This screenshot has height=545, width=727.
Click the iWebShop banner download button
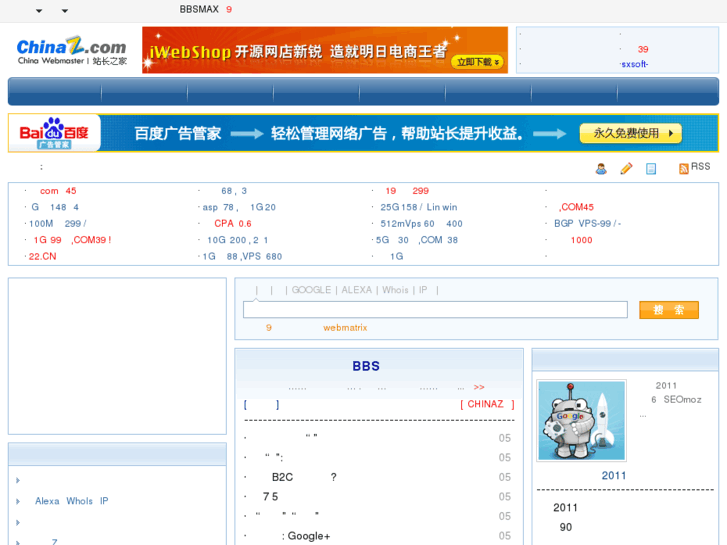478,62
